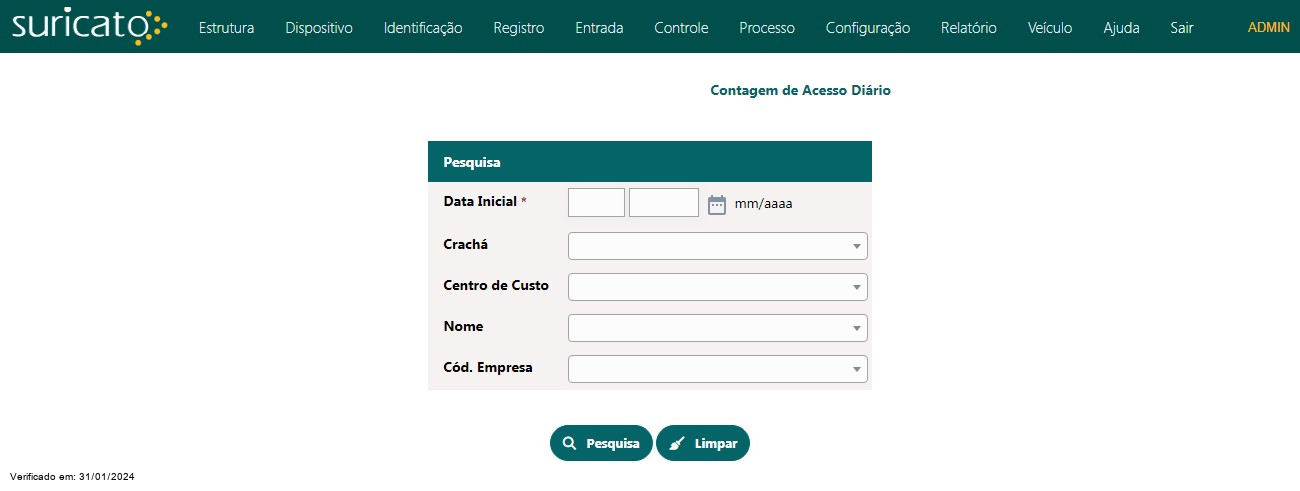Click the month input field of Data Inicial
Screen dimensions: 1300x491
596,203
